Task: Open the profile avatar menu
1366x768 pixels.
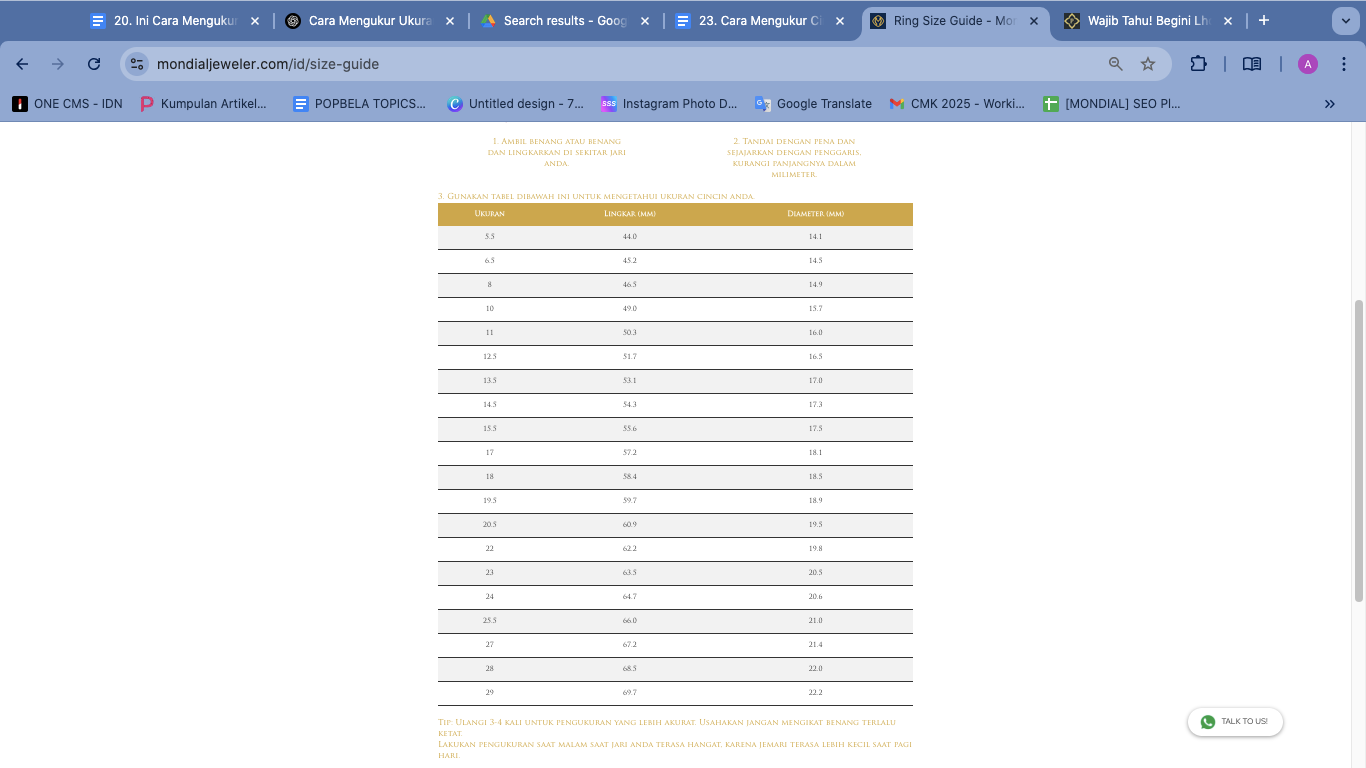Action: [1308, 64]
